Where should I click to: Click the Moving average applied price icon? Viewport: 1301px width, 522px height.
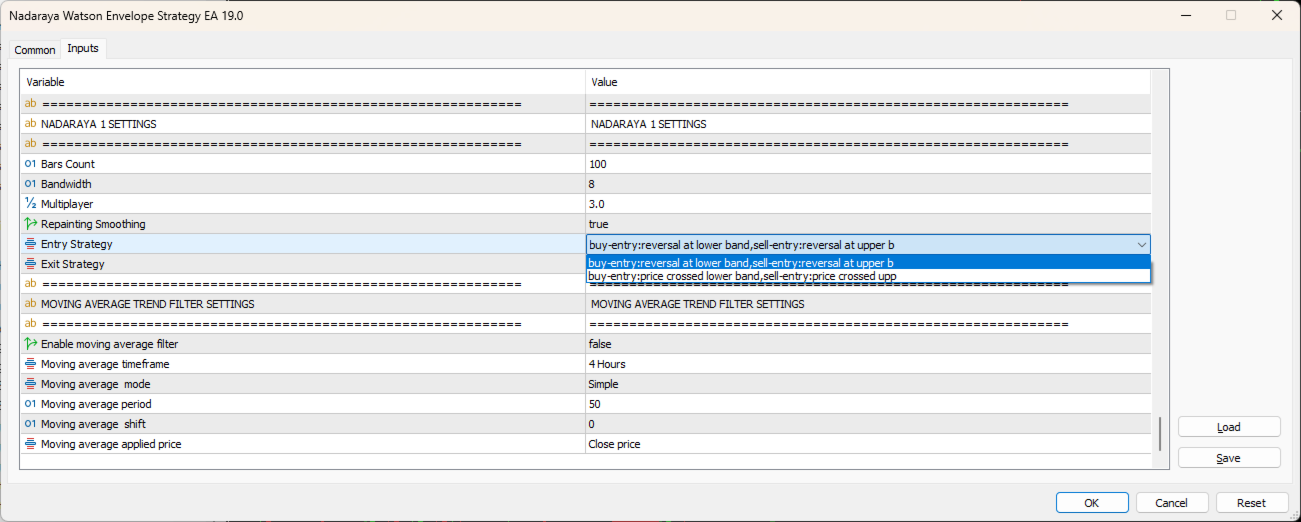[x=30, y=444]
